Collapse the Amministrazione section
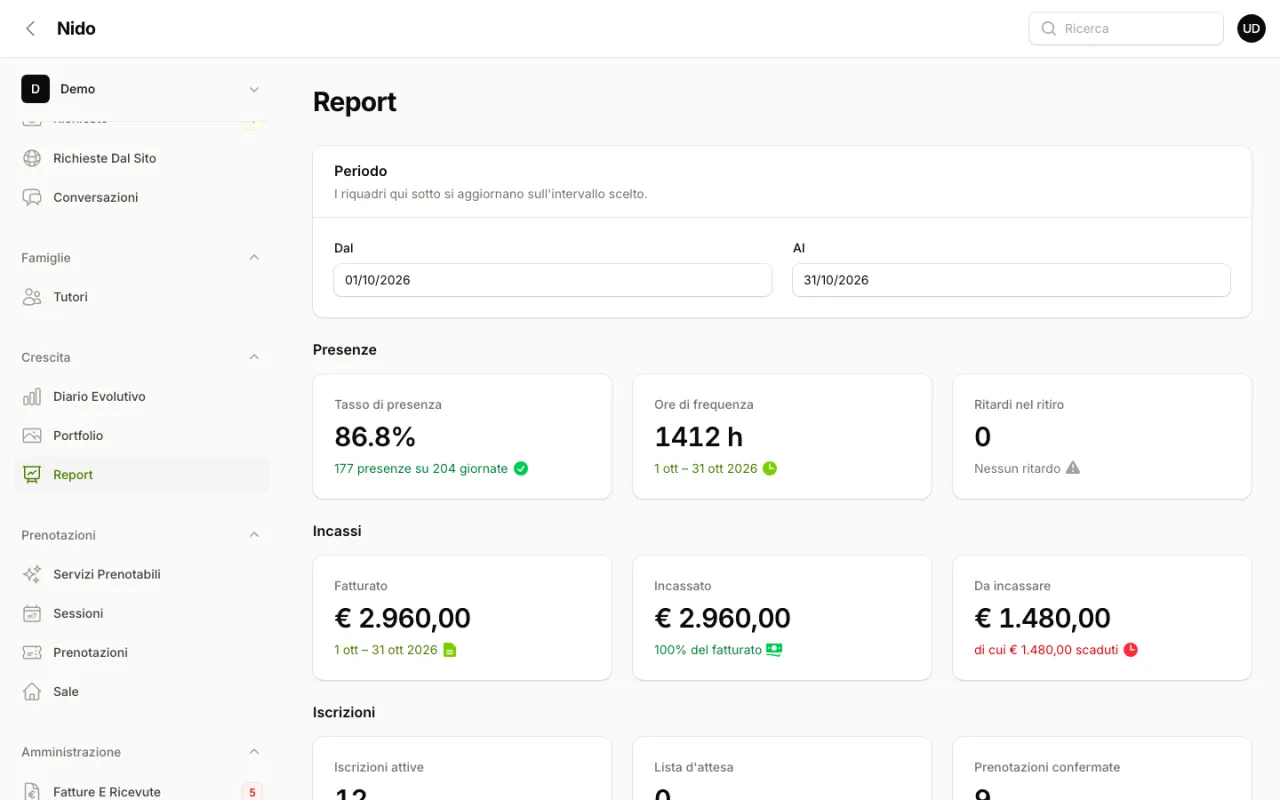The width and height of the screenshot is (1280, 800). 254,752
